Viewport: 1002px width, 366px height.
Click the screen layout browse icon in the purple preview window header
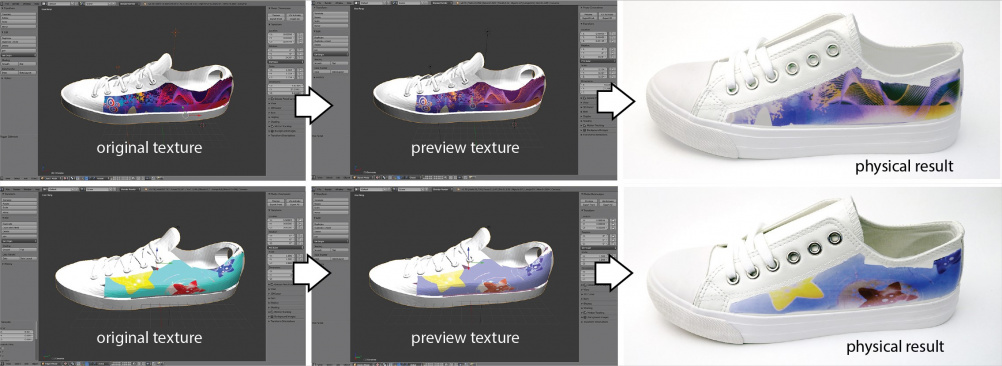[x=356, y=3]
